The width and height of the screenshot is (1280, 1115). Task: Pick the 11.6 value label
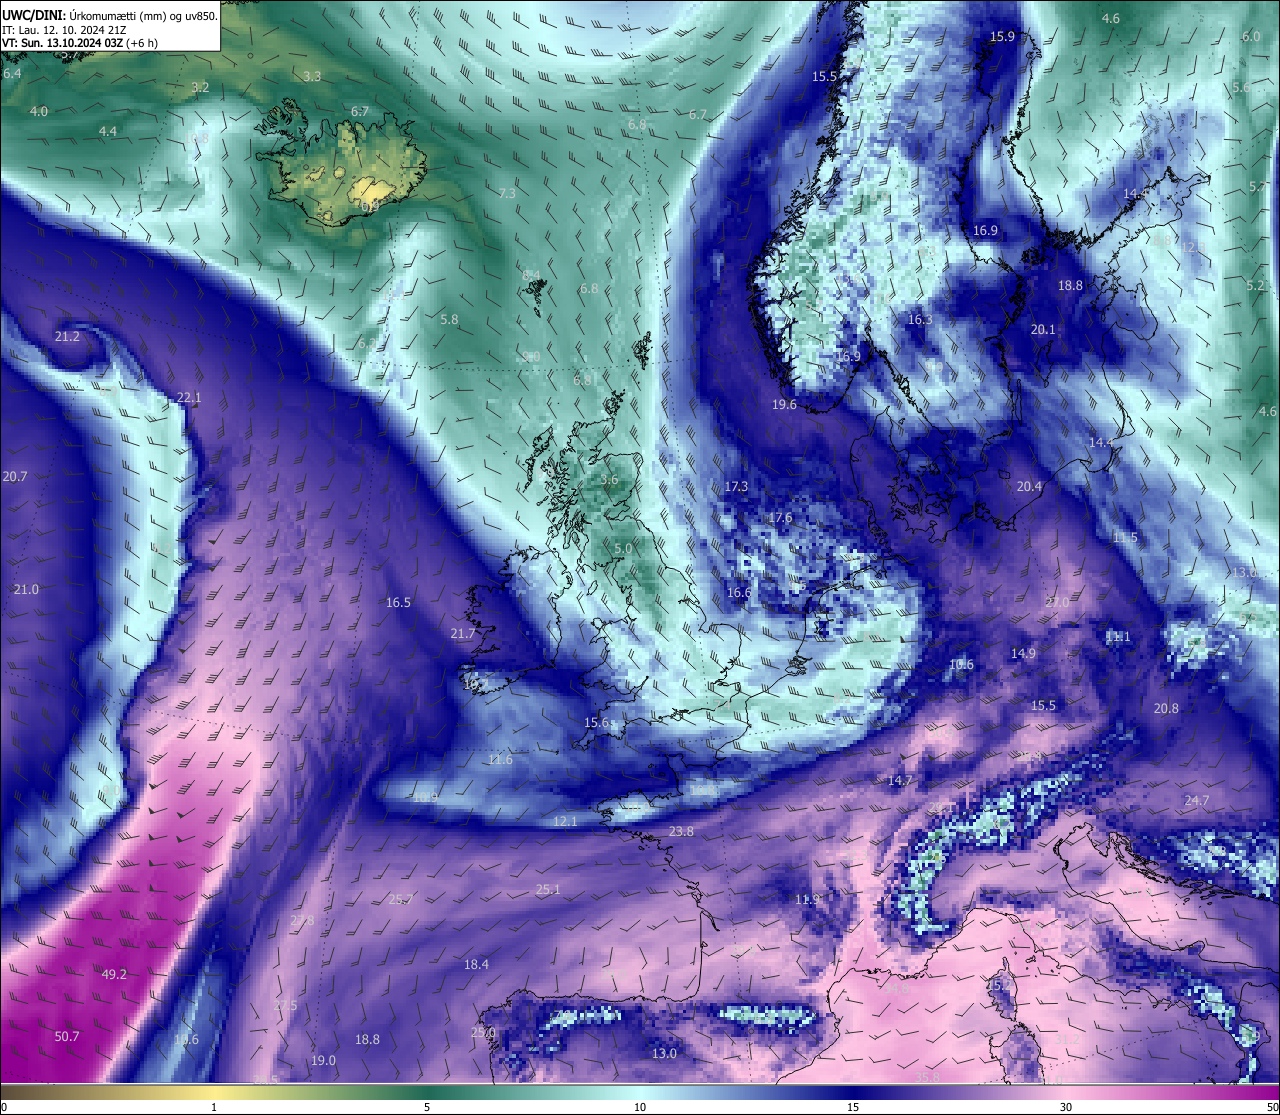(x=500, y=760)
